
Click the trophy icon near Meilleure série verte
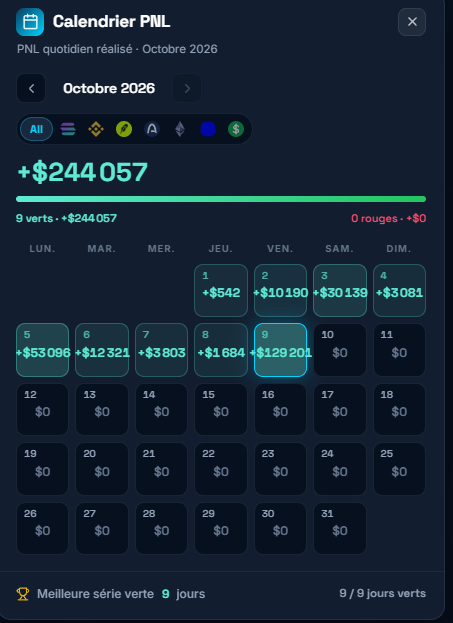23,594
